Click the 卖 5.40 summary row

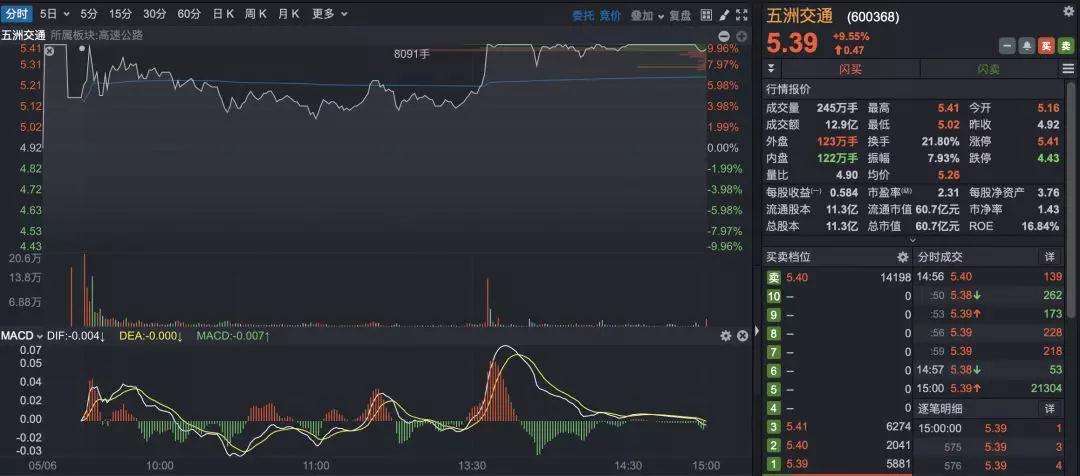[x=838, y=278]
